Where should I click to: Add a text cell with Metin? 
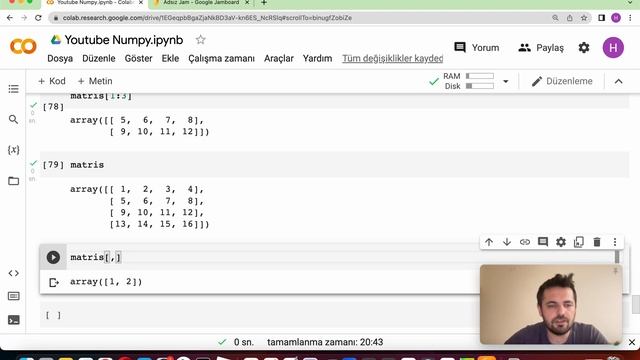pos(95,81)
